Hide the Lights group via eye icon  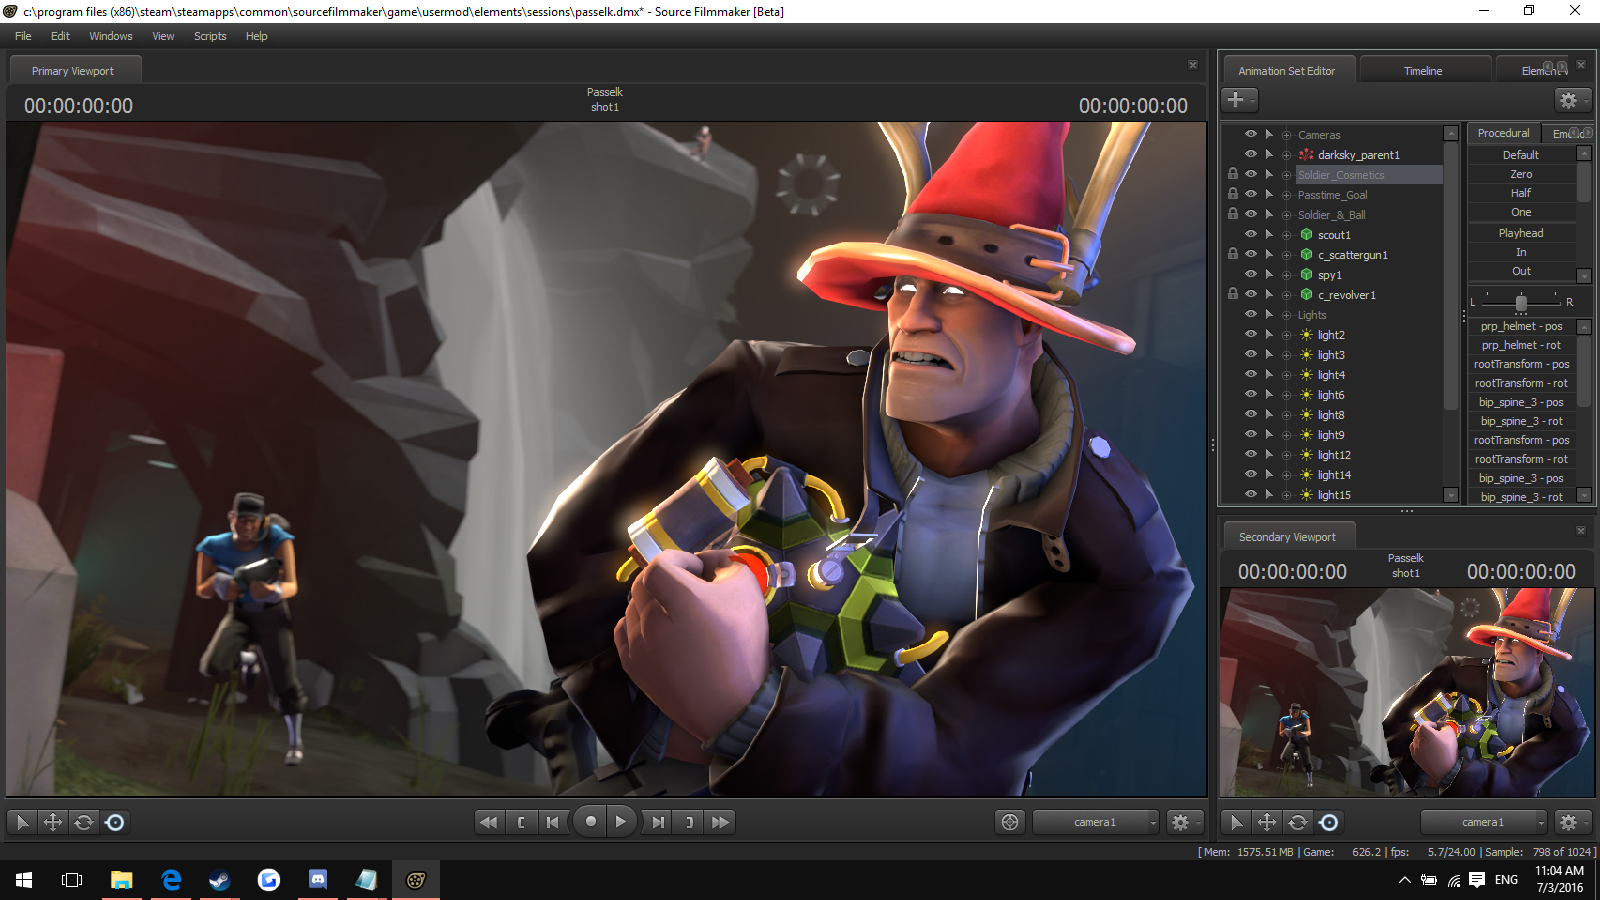point(1251,314)
